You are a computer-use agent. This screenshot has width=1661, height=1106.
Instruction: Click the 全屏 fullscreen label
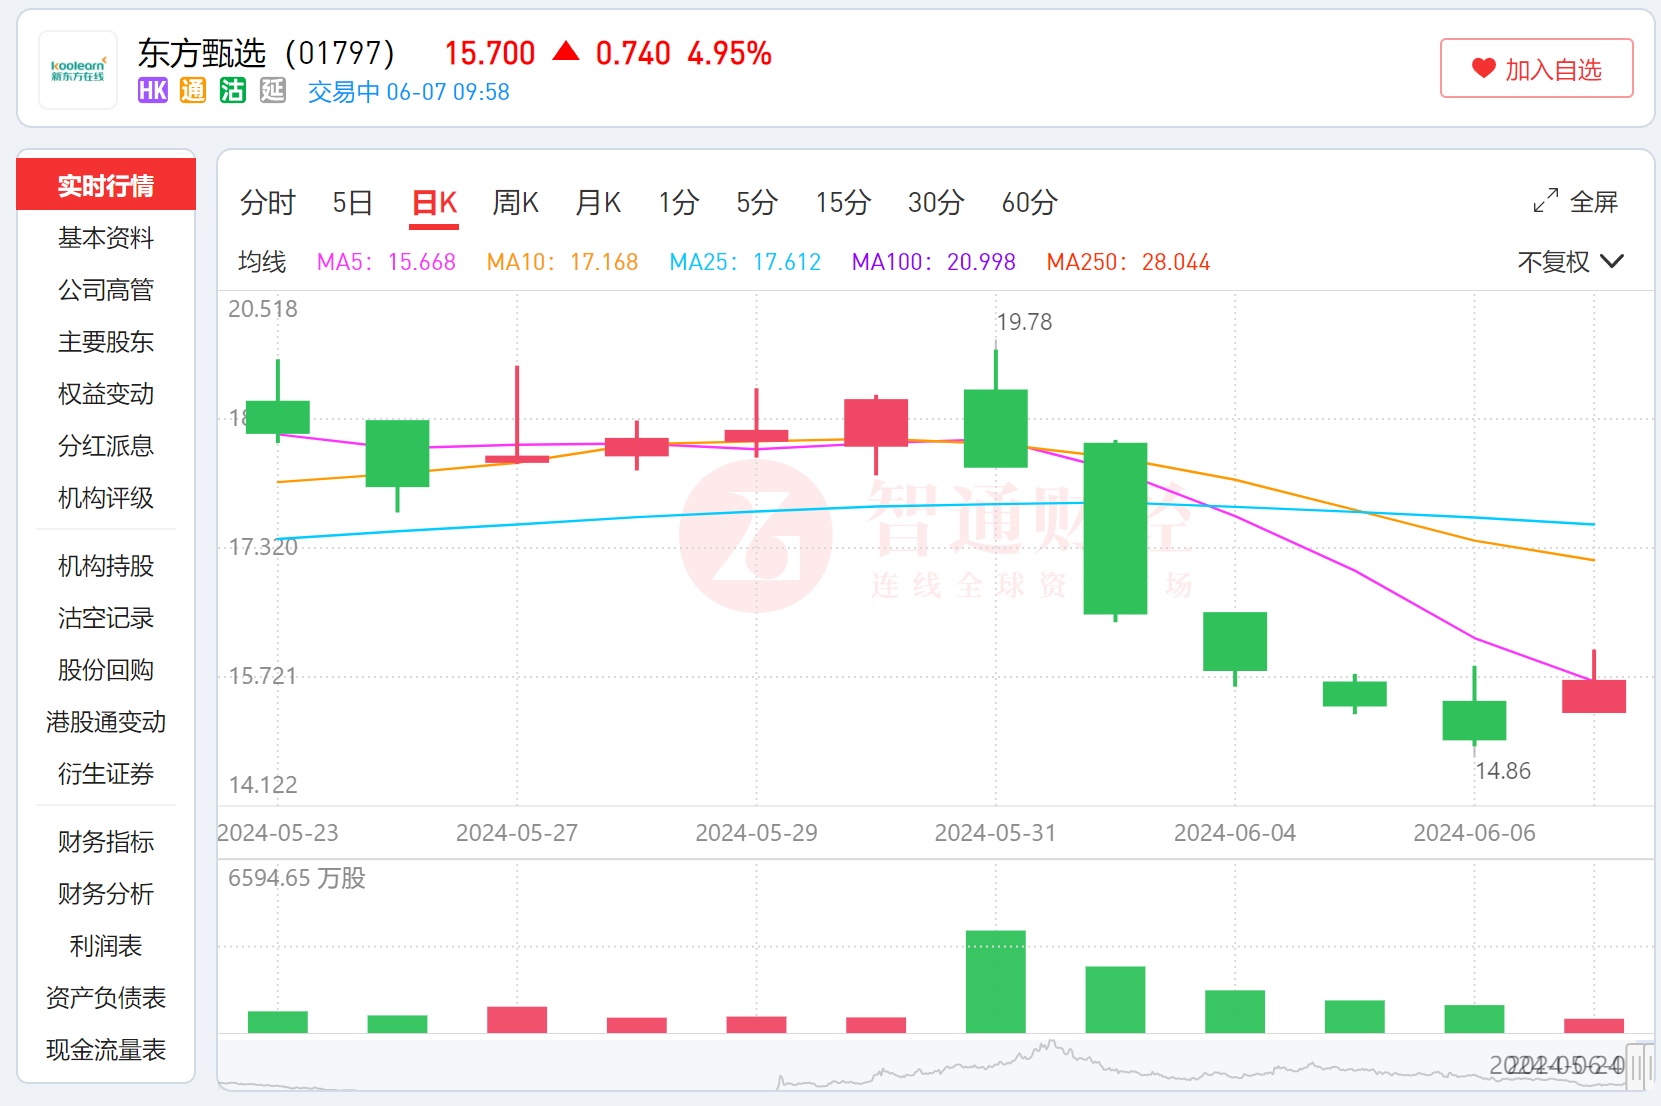point(1594,202)
